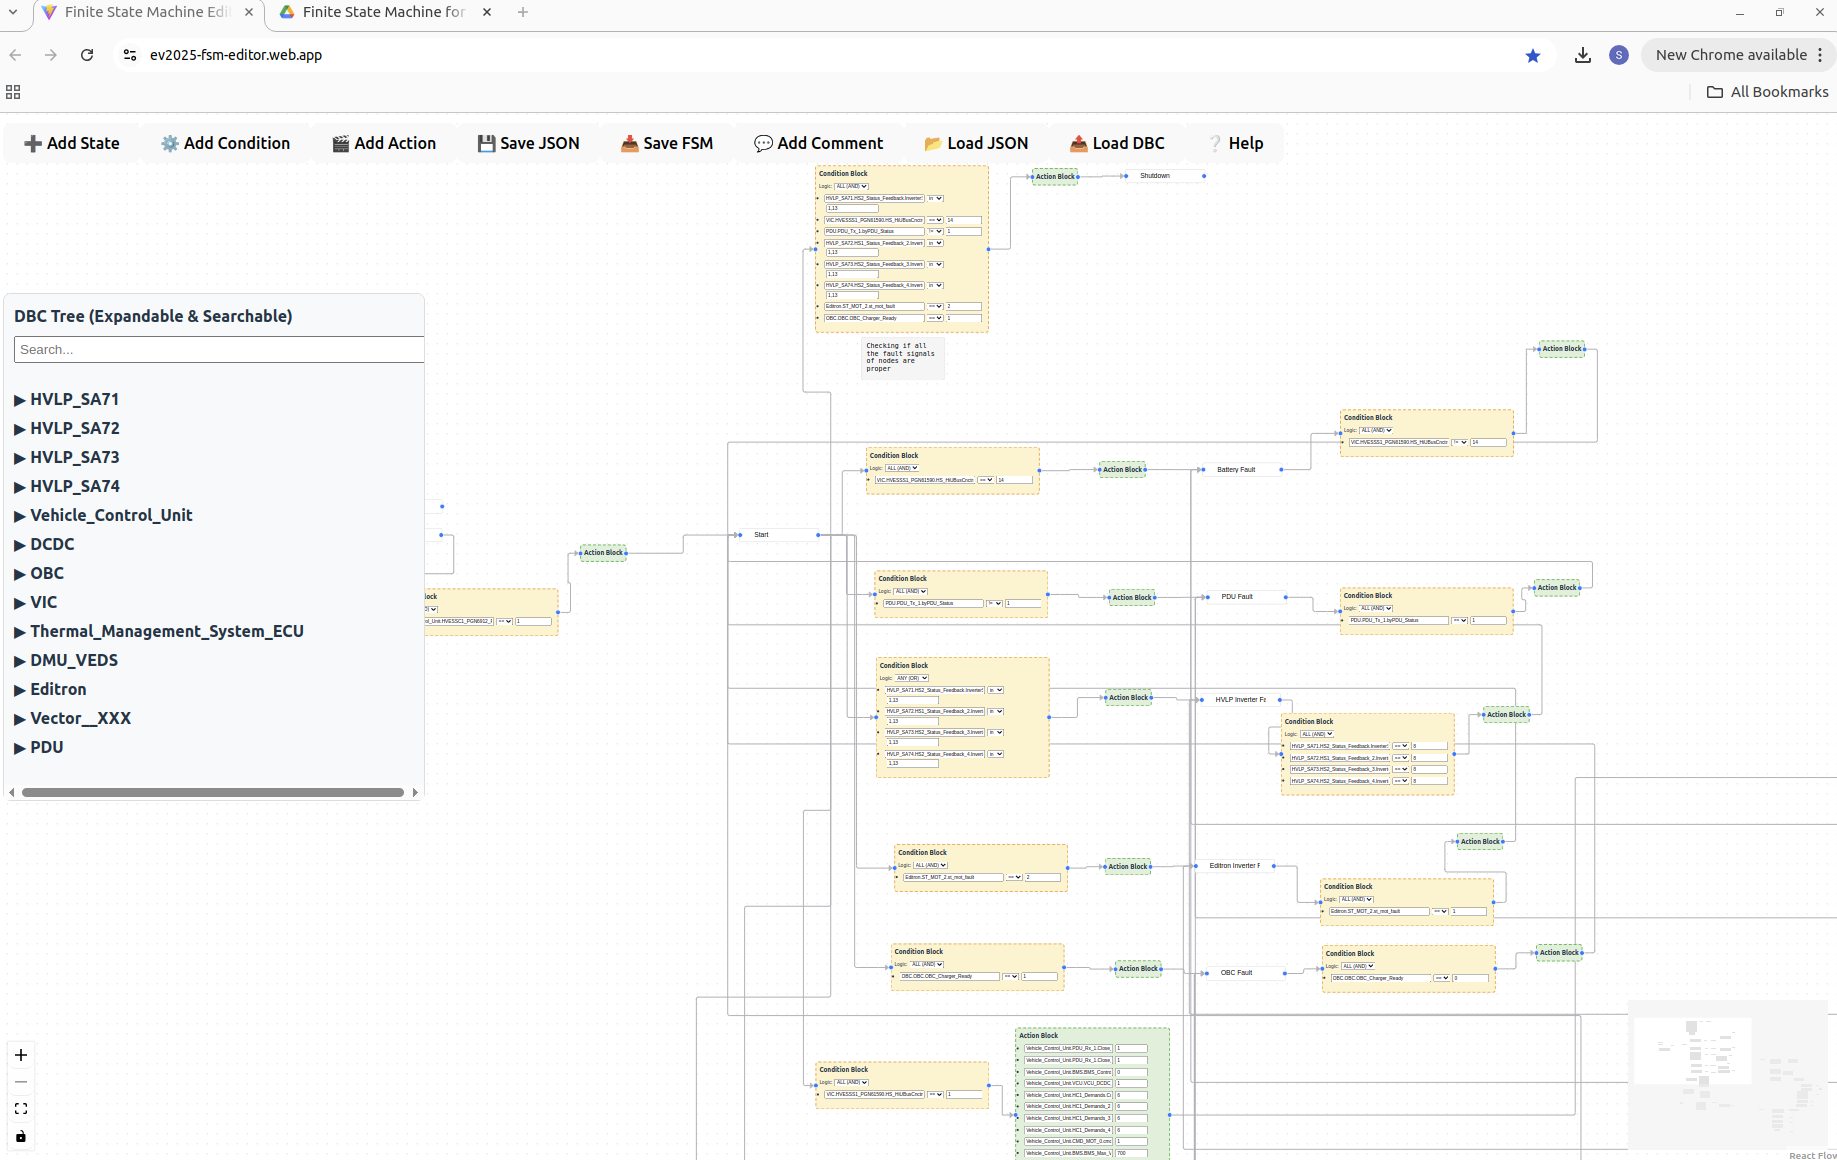Open Logic dropdown of topmost condition block
This screenshot has height=1160, width=1837.
click(851, 186)
